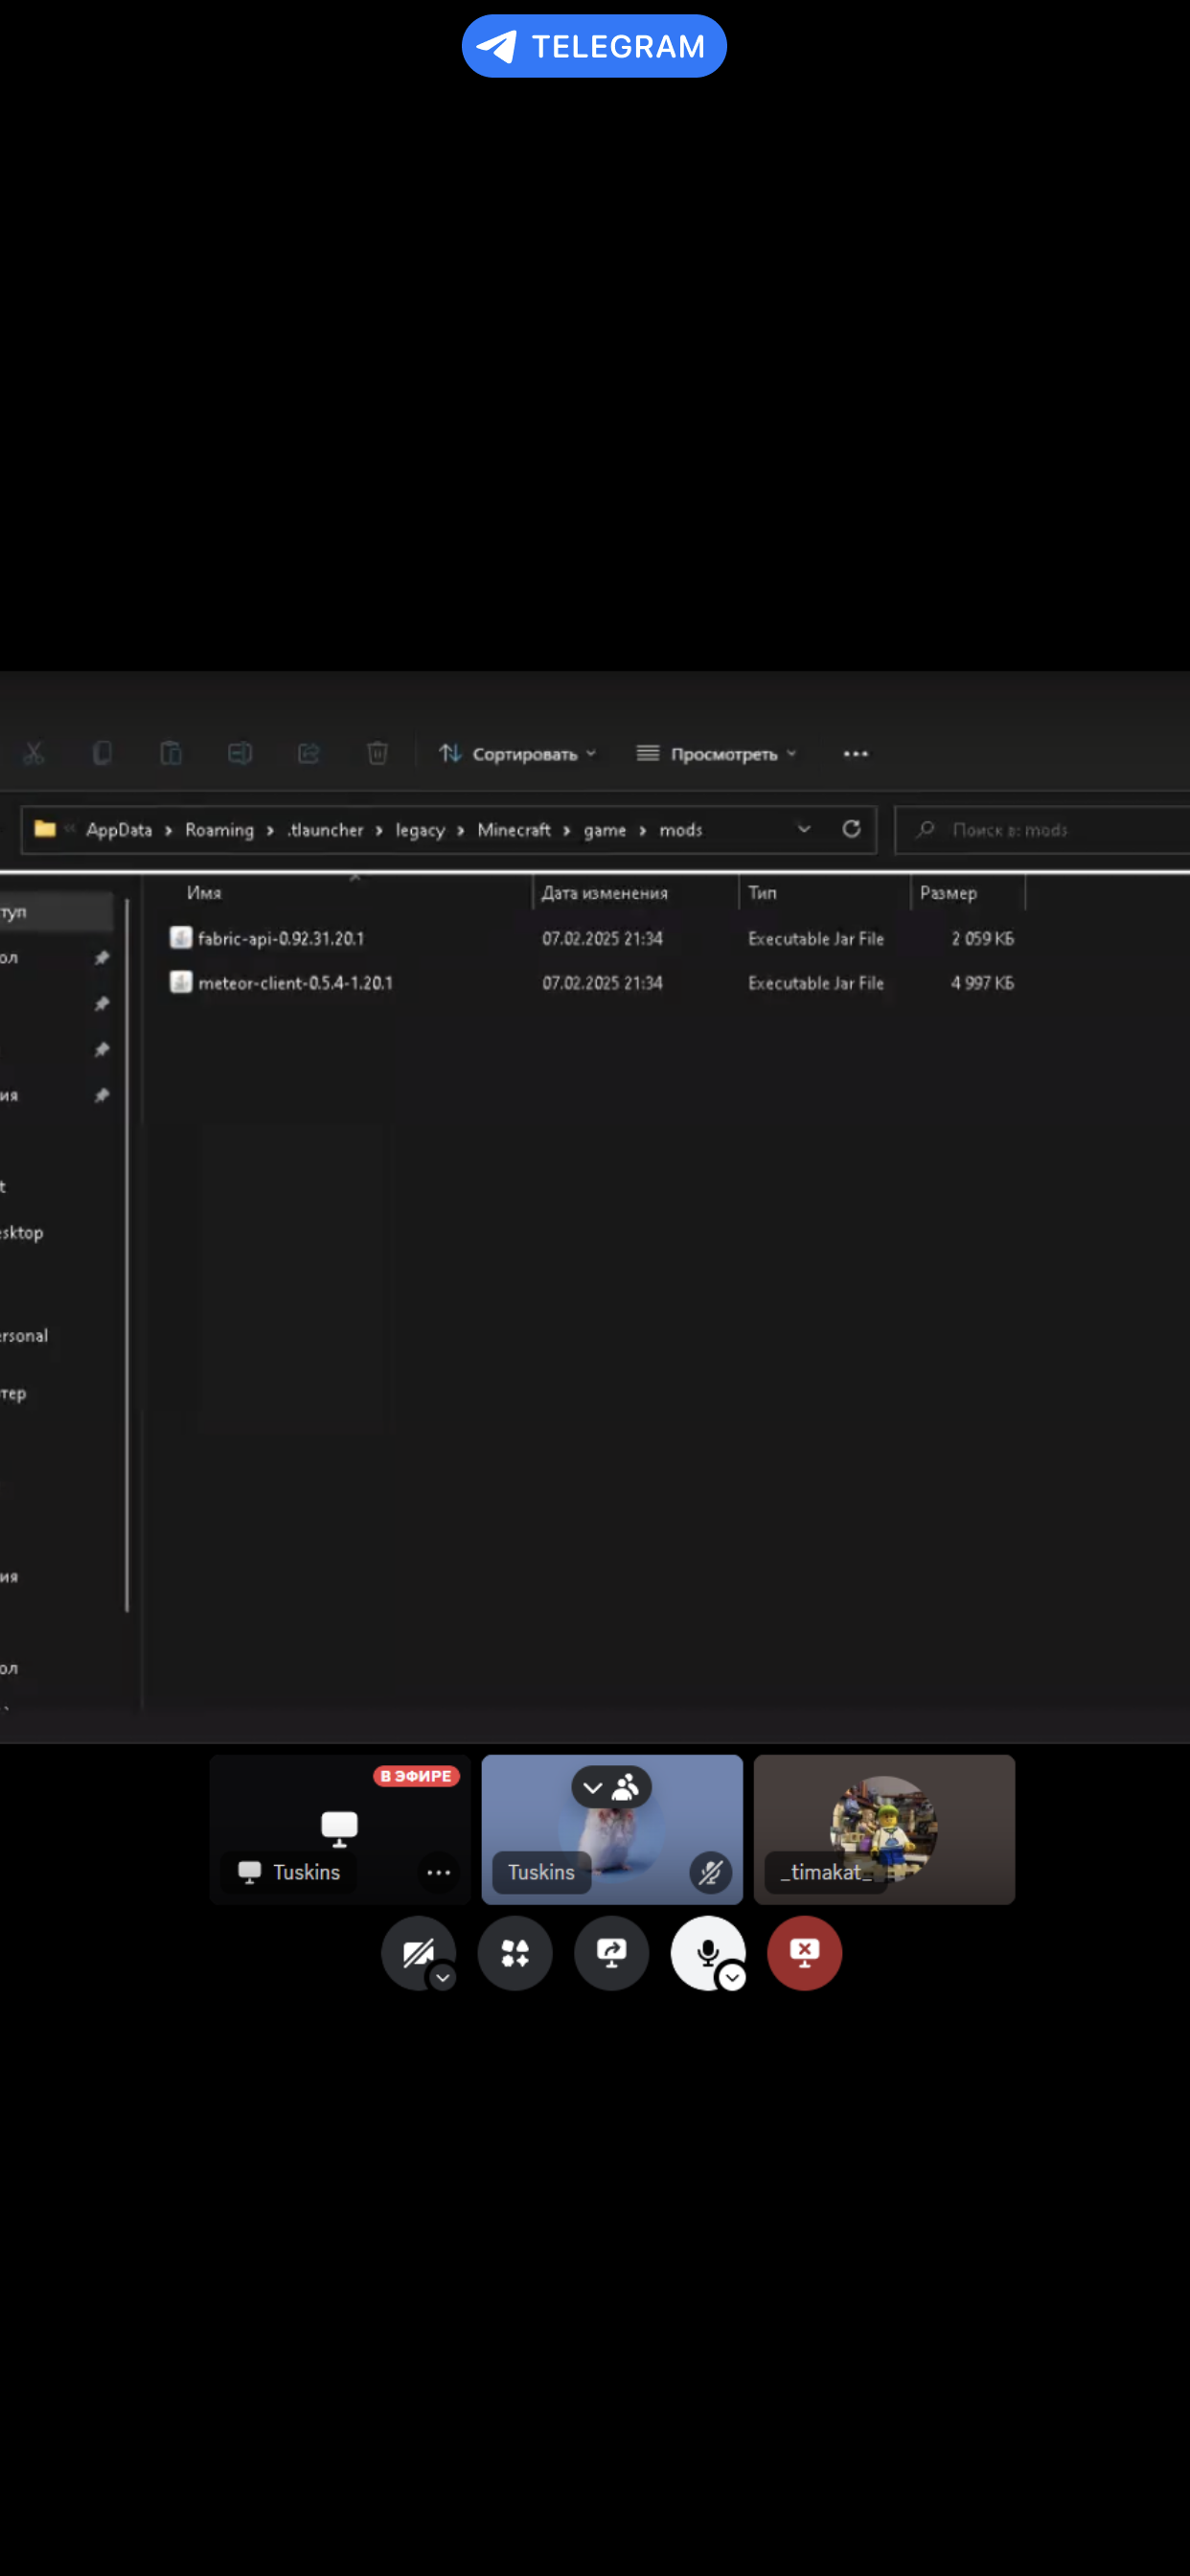Click the Paste clipboard icon

(171, 753)
